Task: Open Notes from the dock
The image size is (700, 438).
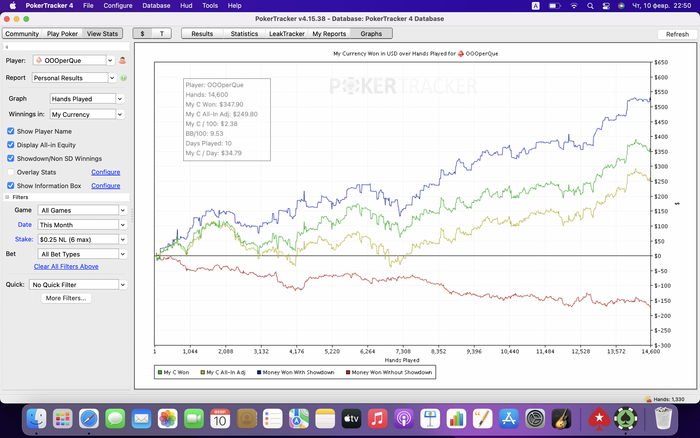Action: coord(325,419)
